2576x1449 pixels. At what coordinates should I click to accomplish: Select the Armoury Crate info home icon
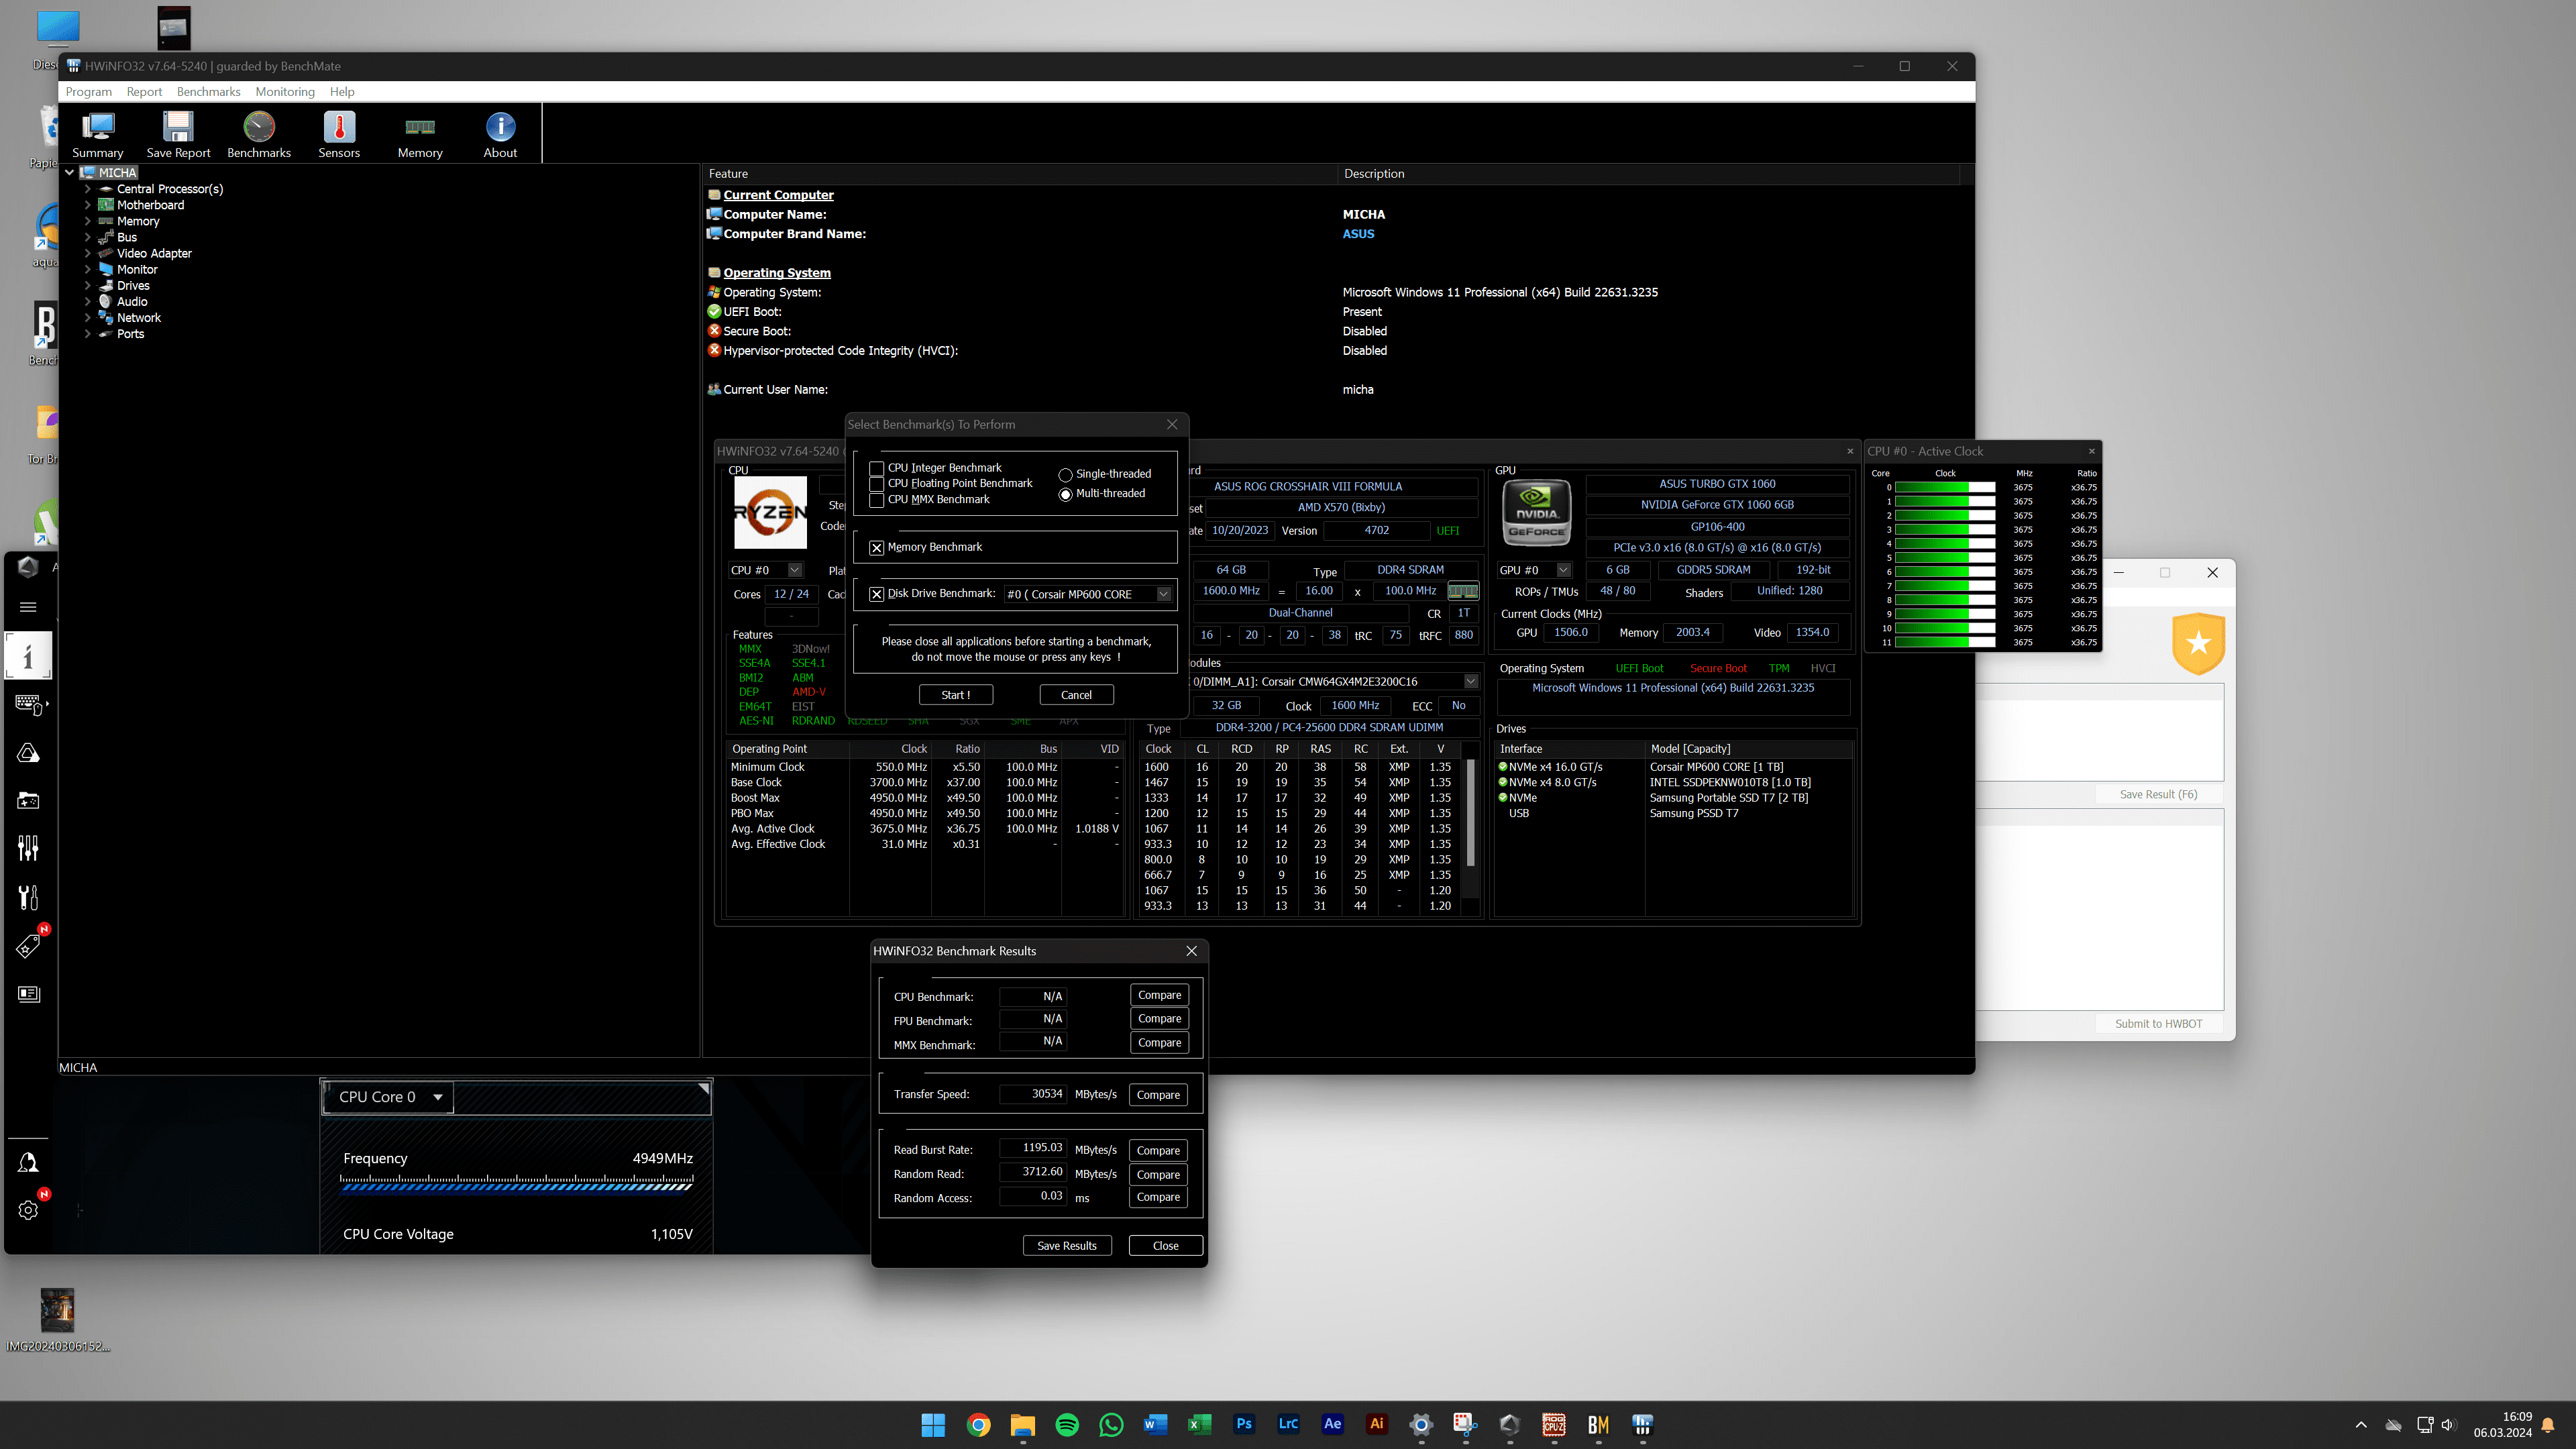coord(28,656)
